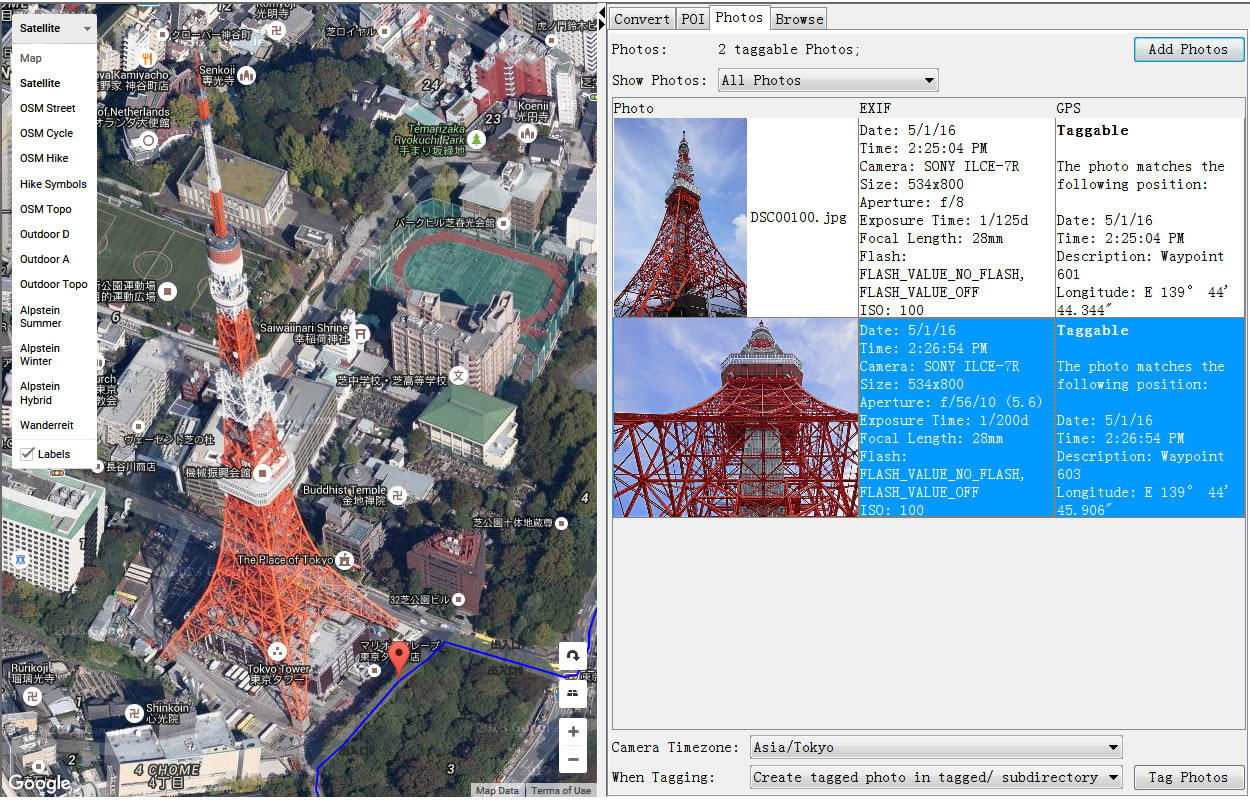Click the Saiwaiinari Shrine POI icon

[x=362, y=333]
